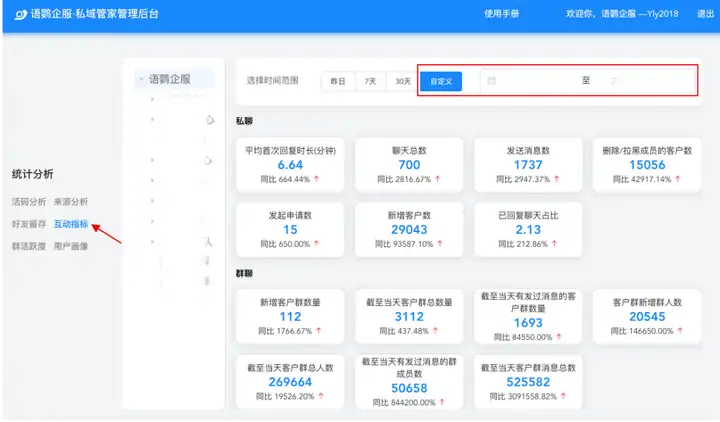720x422 pixels.
Task: Open 使用手册 in the top bar
Action: 501,14
